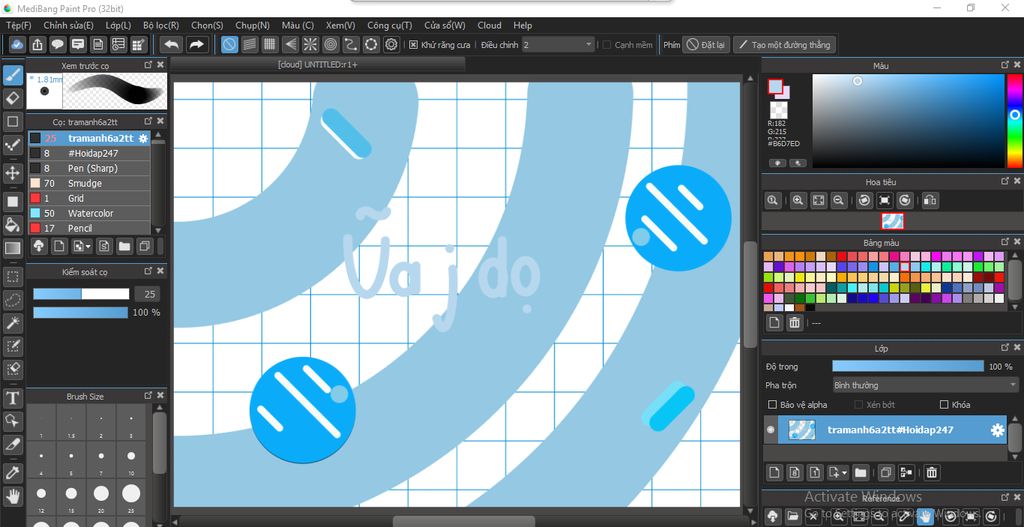Click Tạo một đường thẳng button
Image resolution: width=1024 pixels, height=527 pixels.
click(784, 45)
